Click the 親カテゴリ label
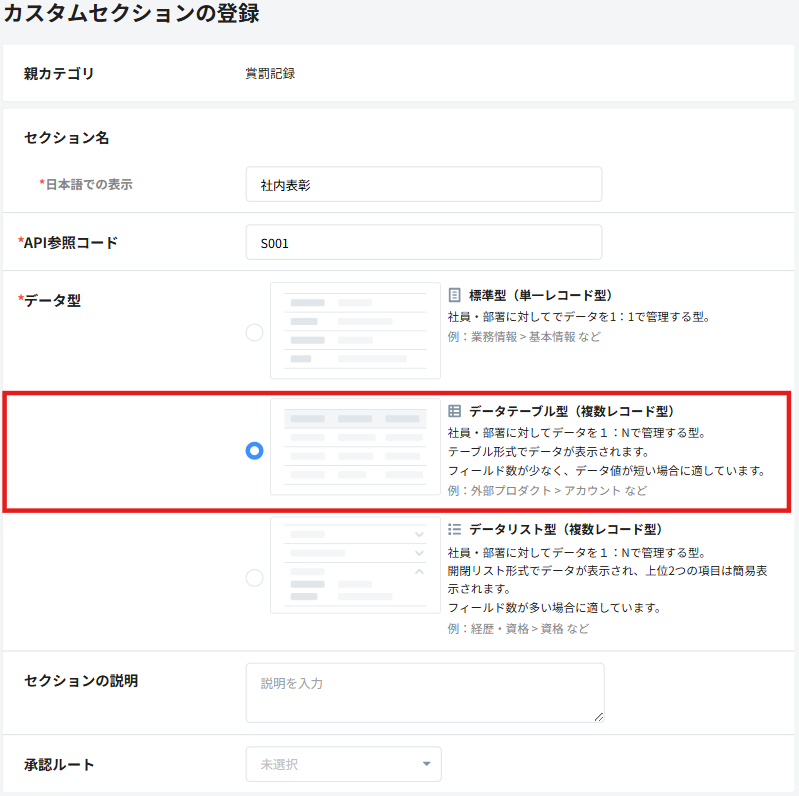The width and height of the screenshot is (799, 796). point(59,73)
